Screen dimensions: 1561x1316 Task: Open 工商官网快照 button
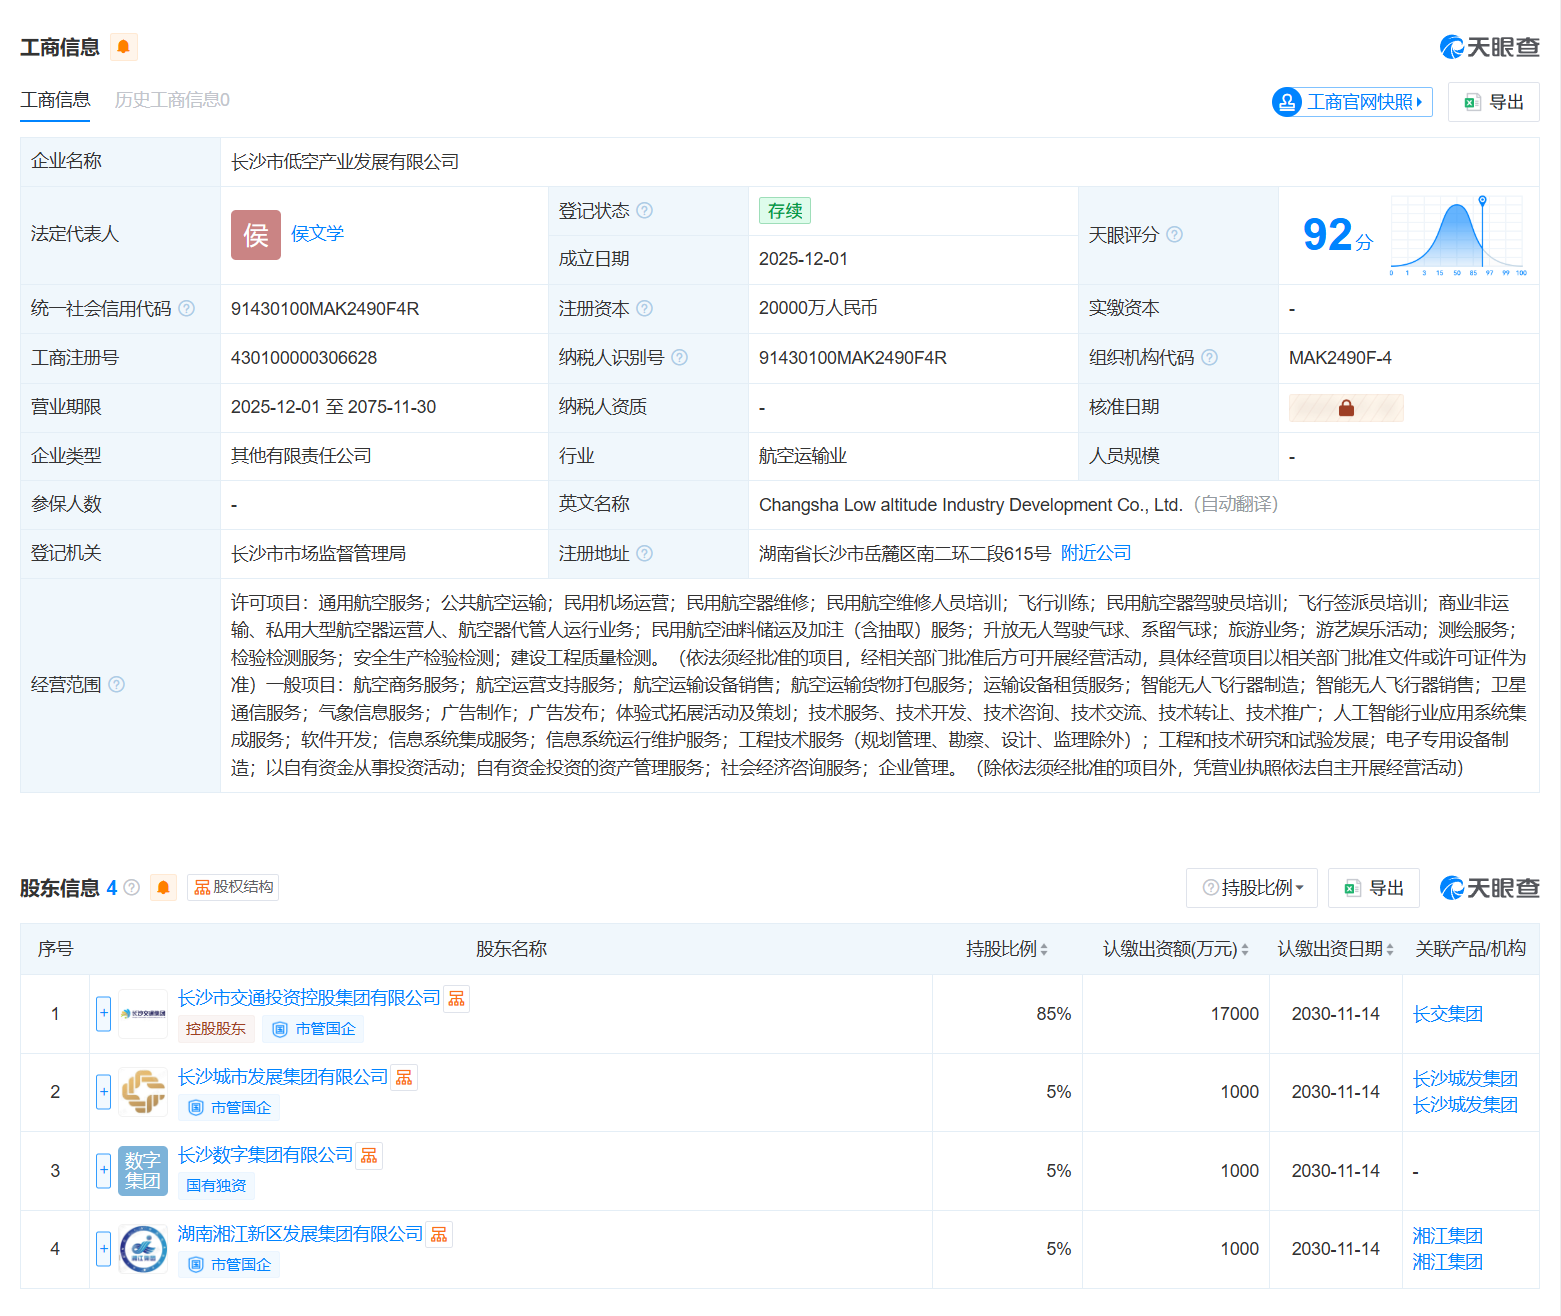1352,102
